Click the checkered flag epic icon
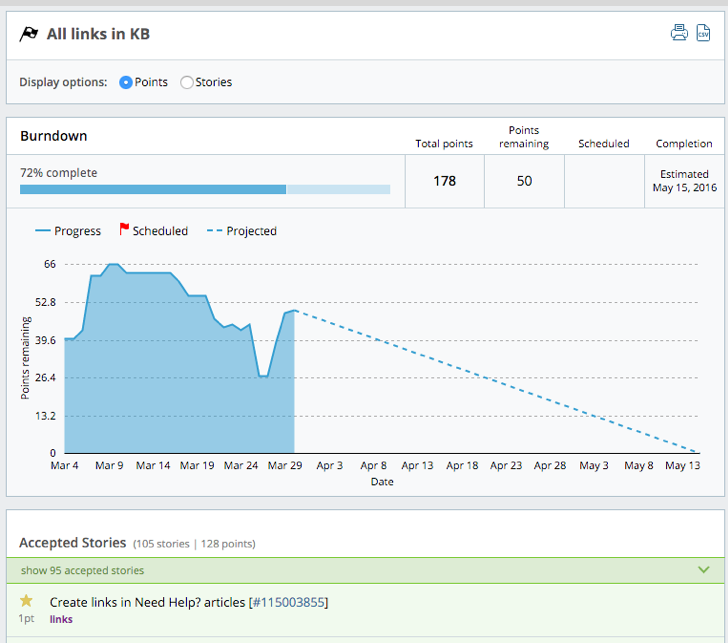The image size is (728, 643). click(29, 34)
